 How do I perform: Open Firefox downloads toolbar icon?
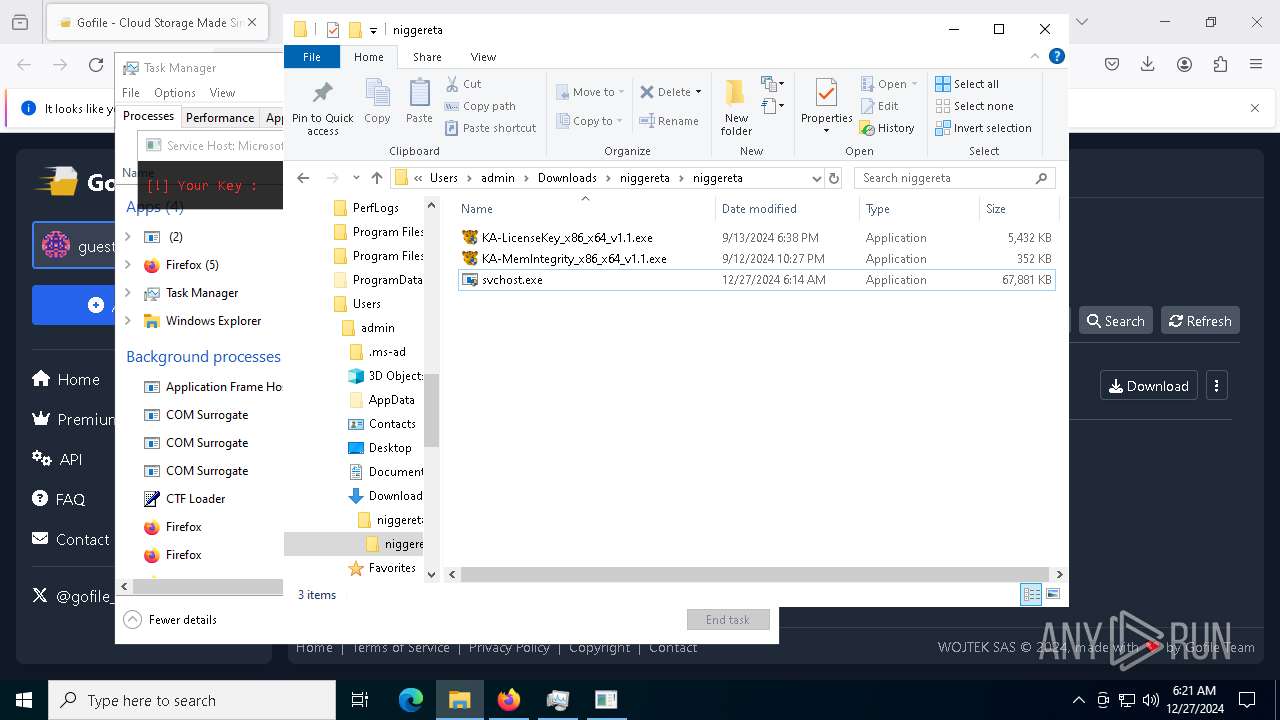coord(1148,64)
